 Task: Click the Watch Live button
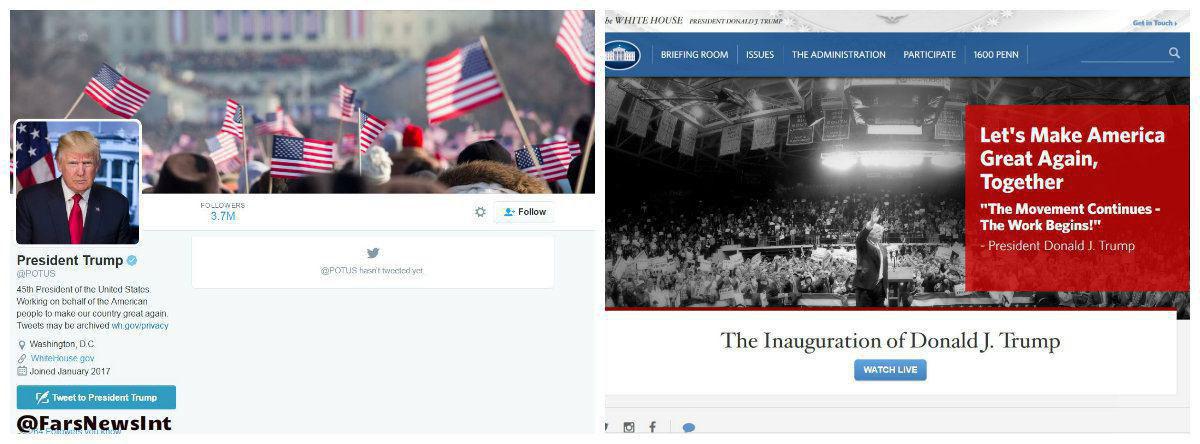pos(890,370)
